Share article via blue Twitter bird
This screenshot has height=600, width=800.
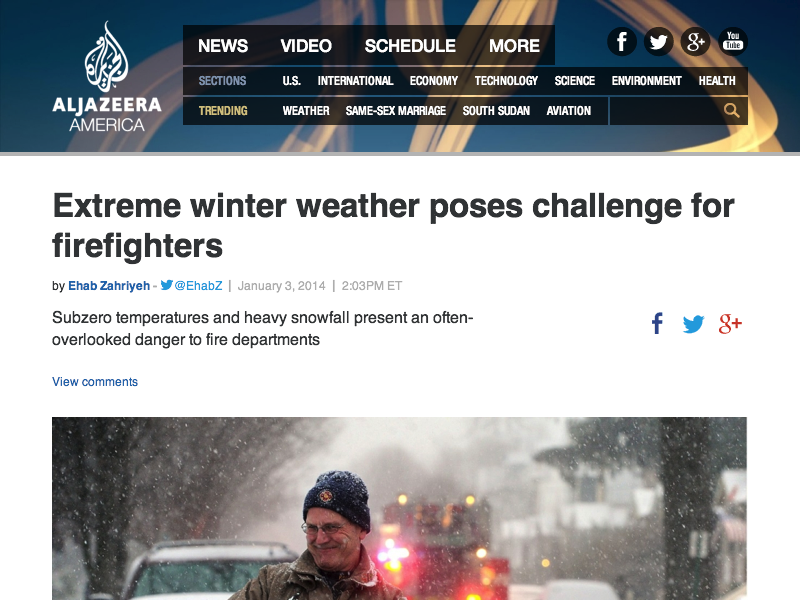[693, 324]
